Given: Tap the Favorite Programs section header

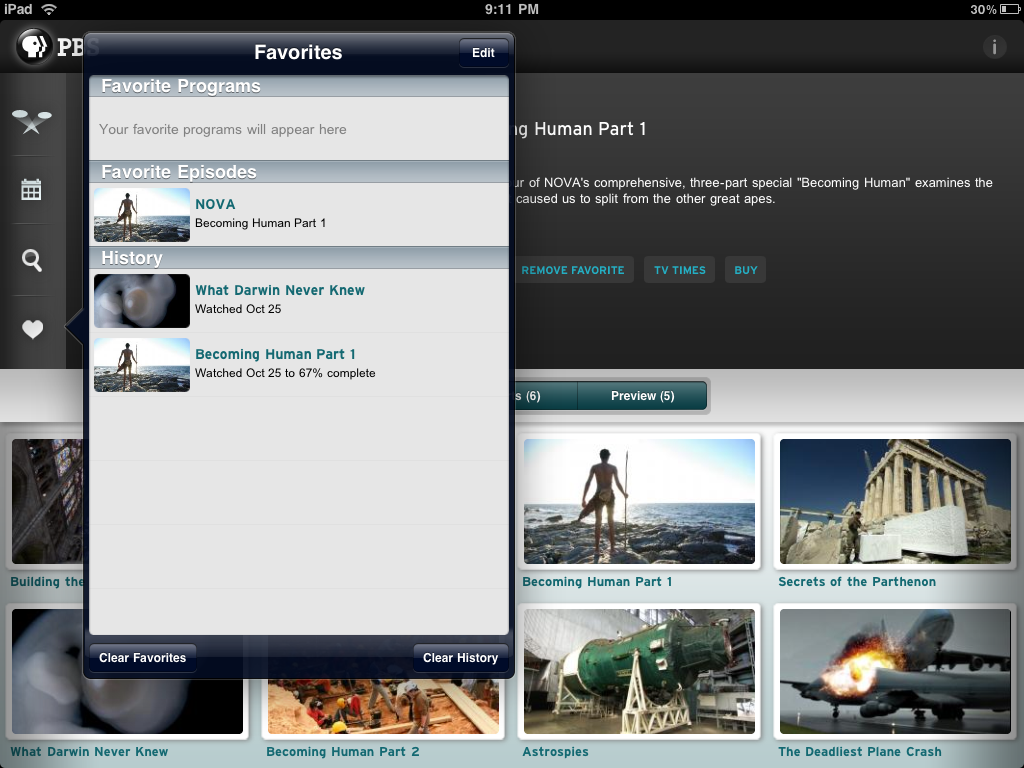Looking at the screenshot, I should pos(298,86).
